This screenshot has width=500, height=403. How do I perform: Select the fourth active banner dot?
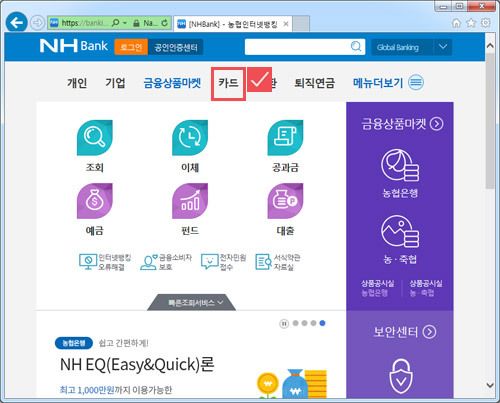[322, 323]
